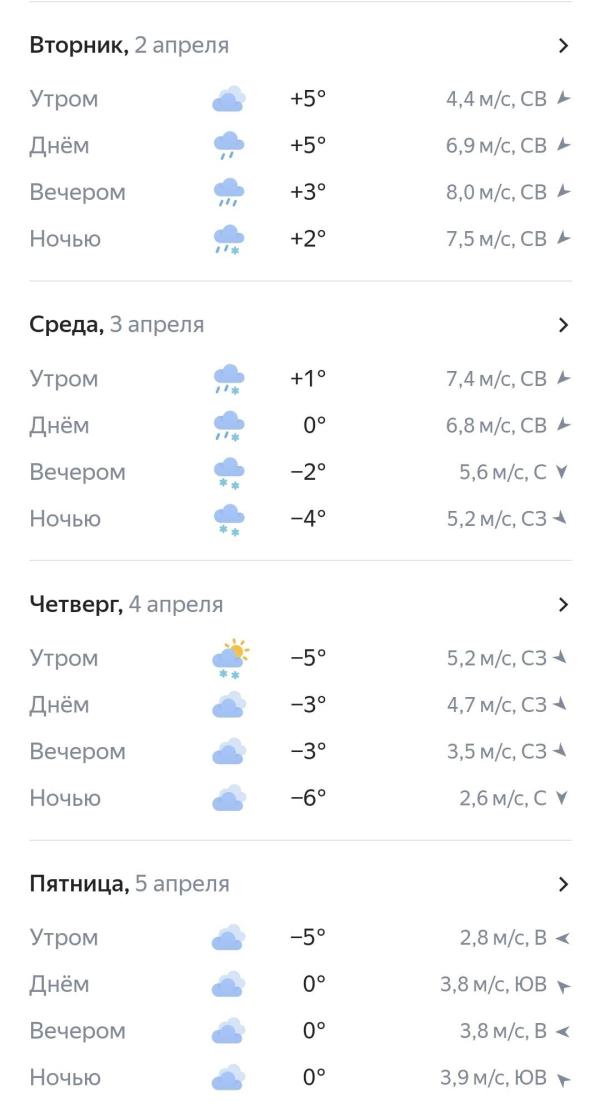
Task: Open the Вторник, 2 апреля heading
Action: point(129,45)
